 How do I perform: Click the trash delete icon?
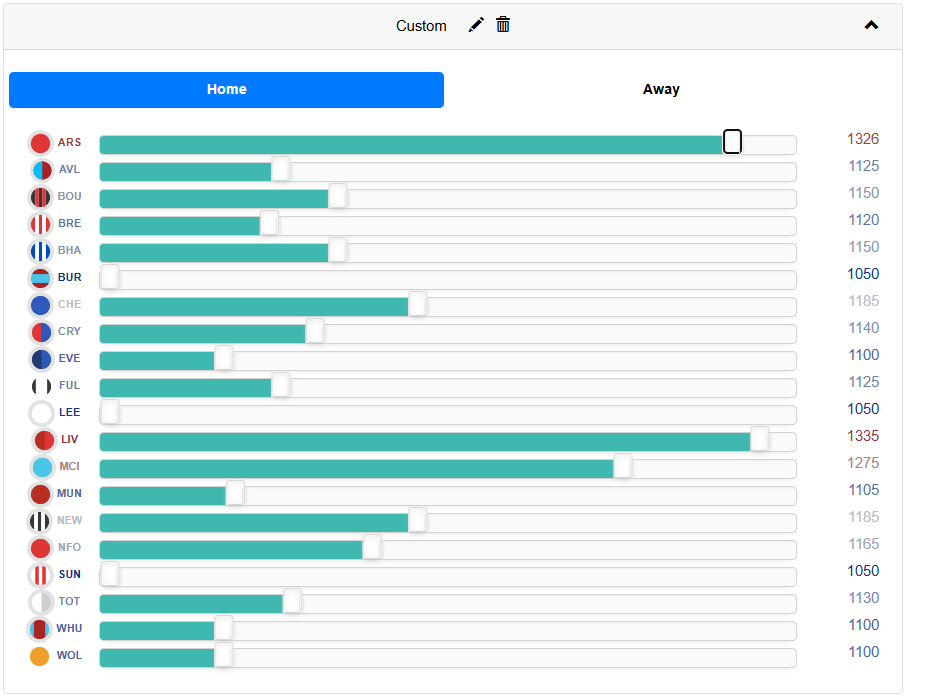[x=503, y=25]
